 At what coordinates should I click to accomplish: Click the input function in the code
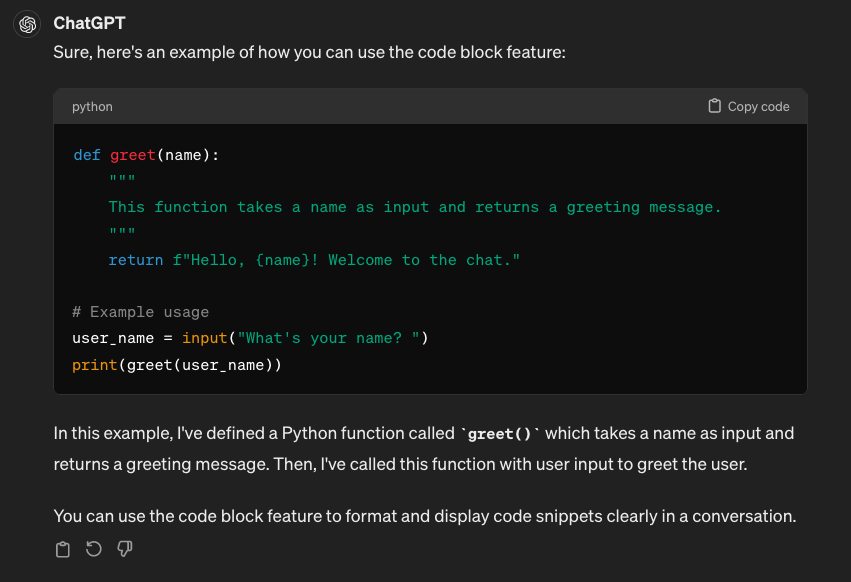coord(204,338)
